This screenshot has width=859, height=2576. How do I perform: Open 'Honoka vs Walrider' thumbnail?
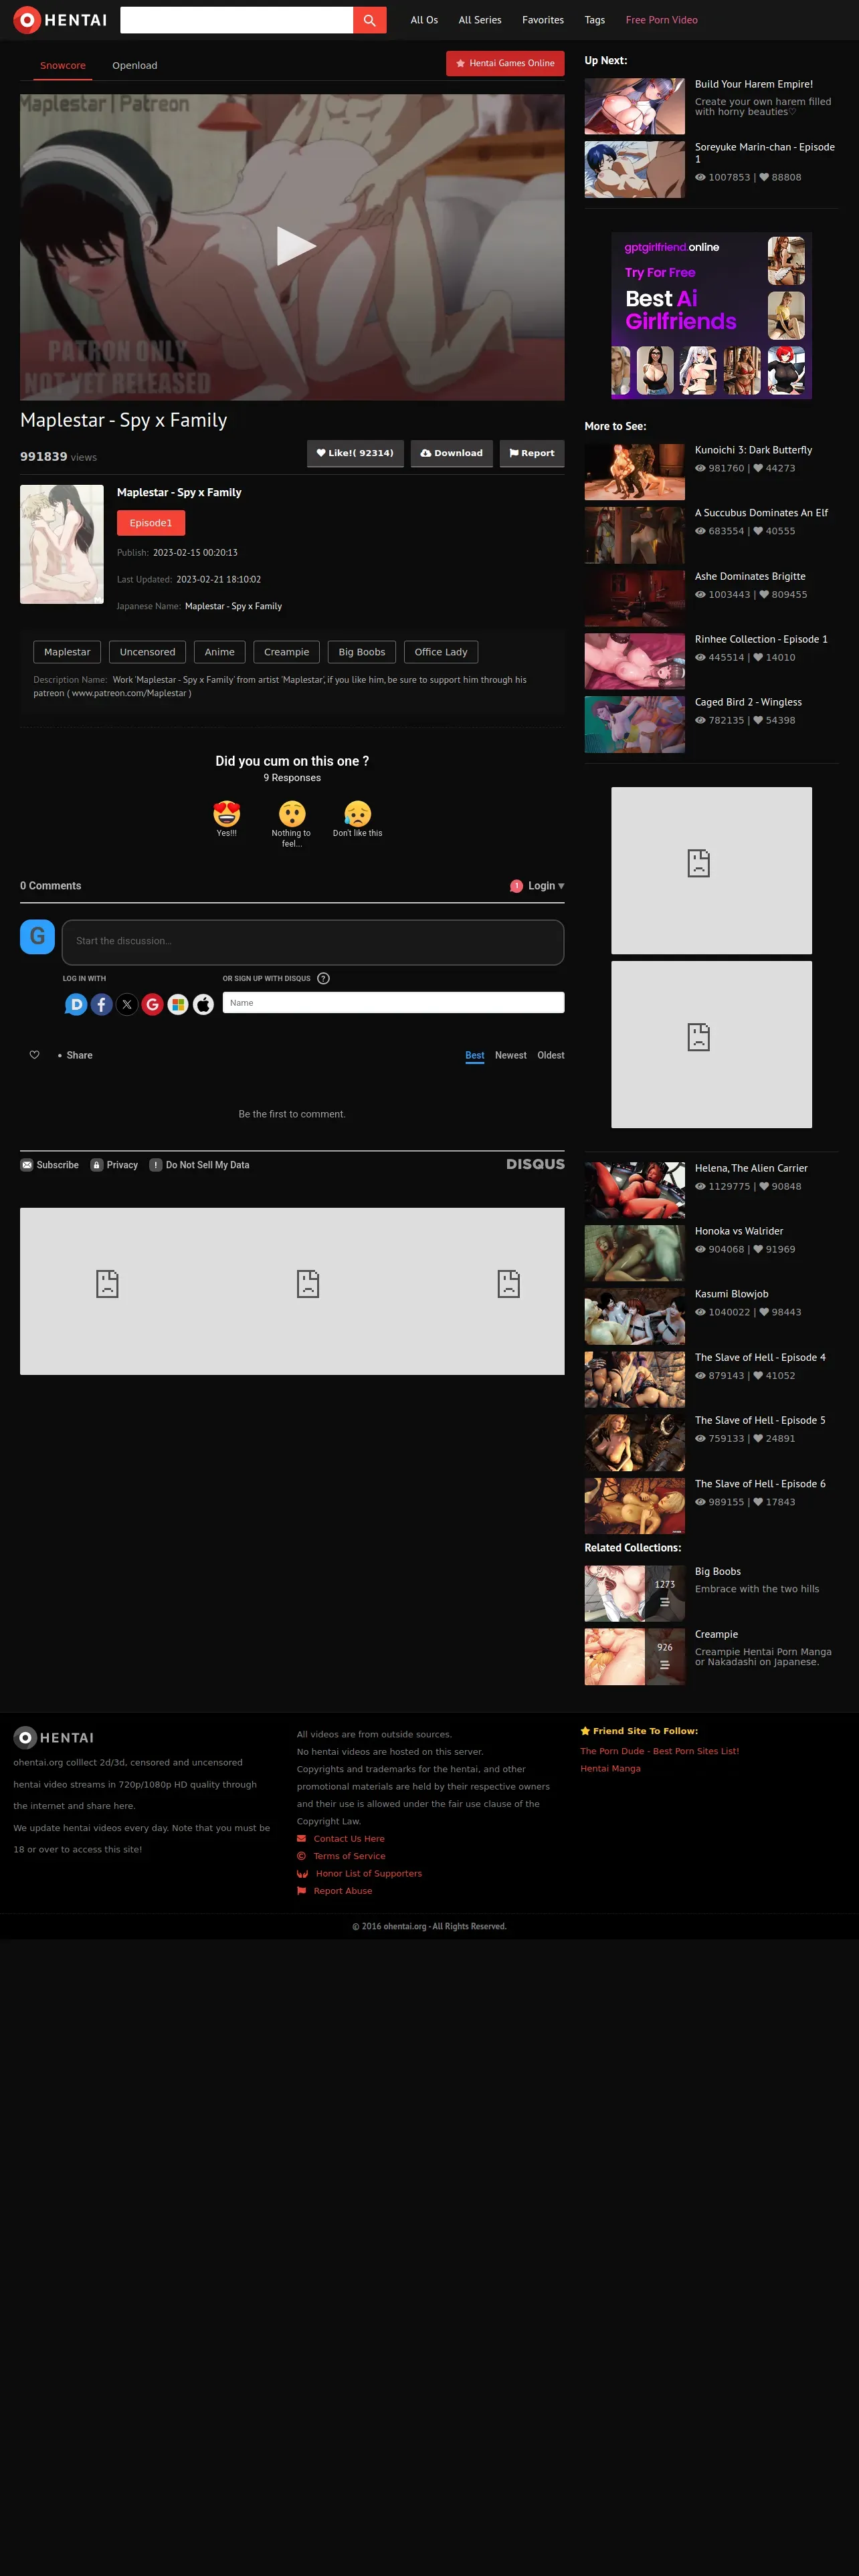coord(635,1253)
